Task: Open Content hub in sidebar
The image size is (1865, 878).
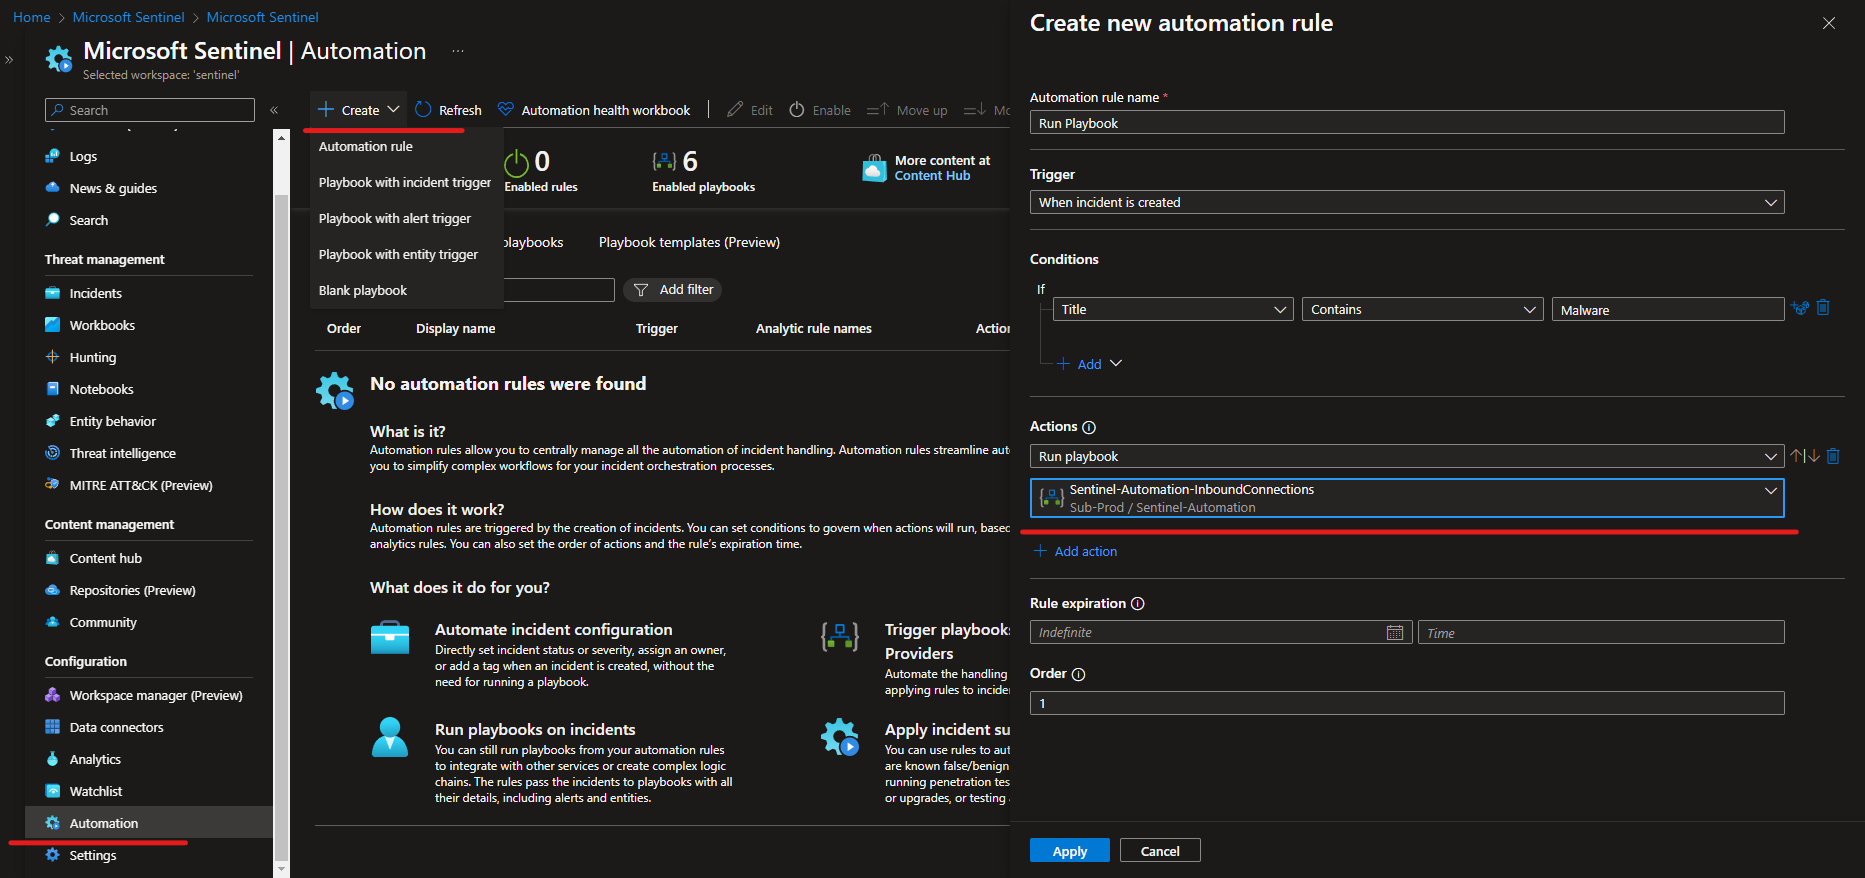Action: click(105, 558)
